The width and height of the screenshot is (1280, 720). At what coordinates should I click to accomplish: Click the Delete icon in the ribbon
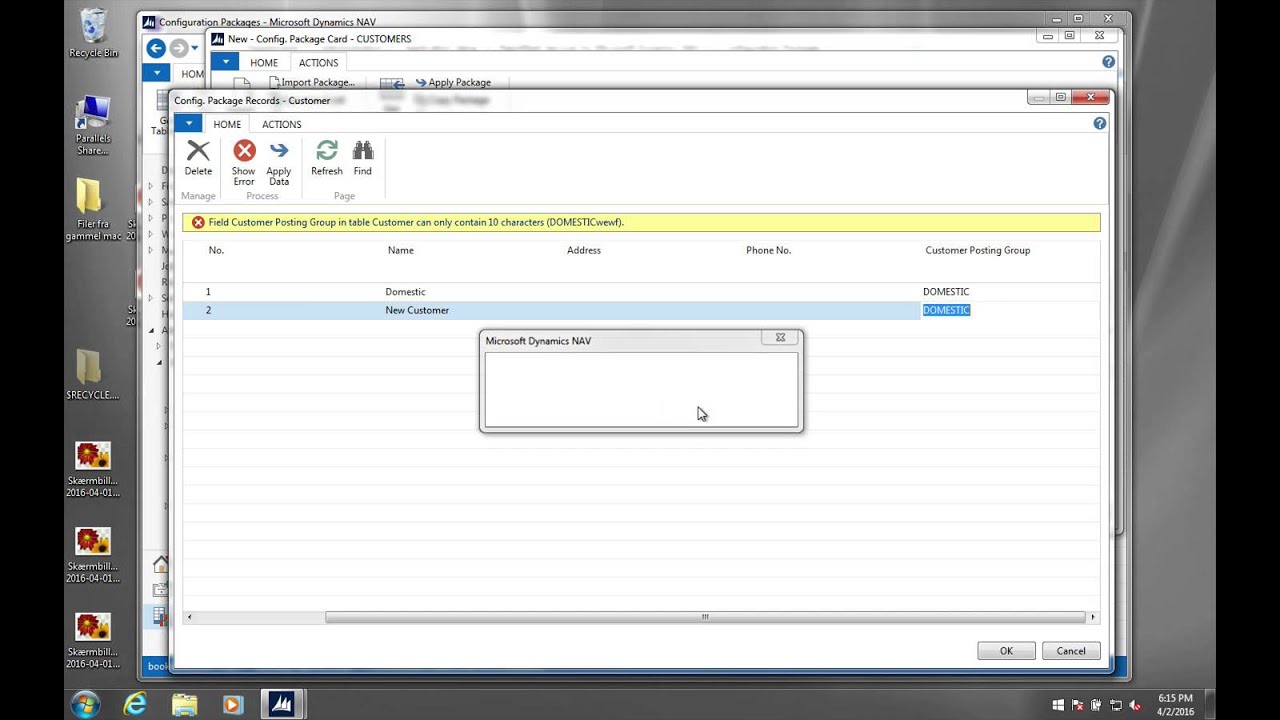198,151
